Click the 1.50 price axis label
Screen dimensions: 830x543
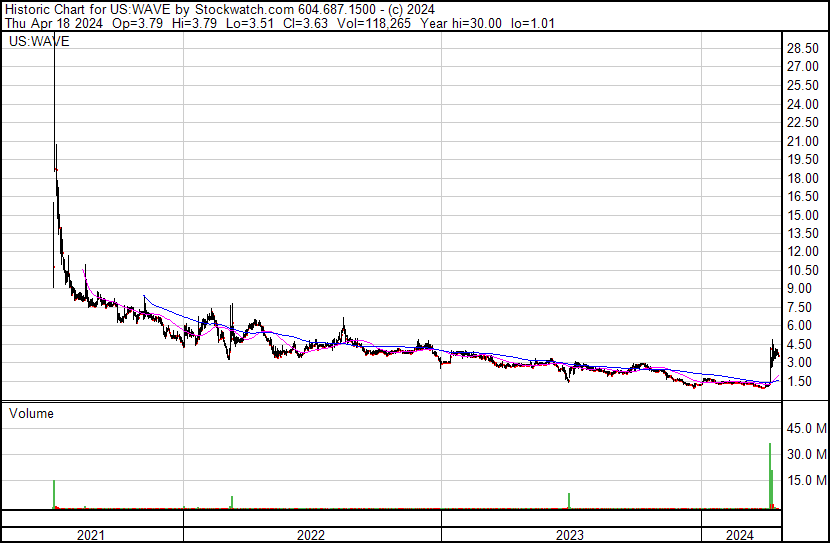tap(800, 381)
